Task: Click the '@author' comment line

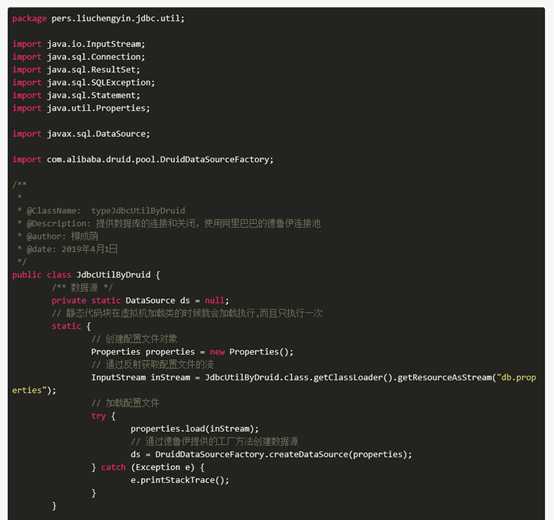Action: pyautogui.click(x=58, y=236)
